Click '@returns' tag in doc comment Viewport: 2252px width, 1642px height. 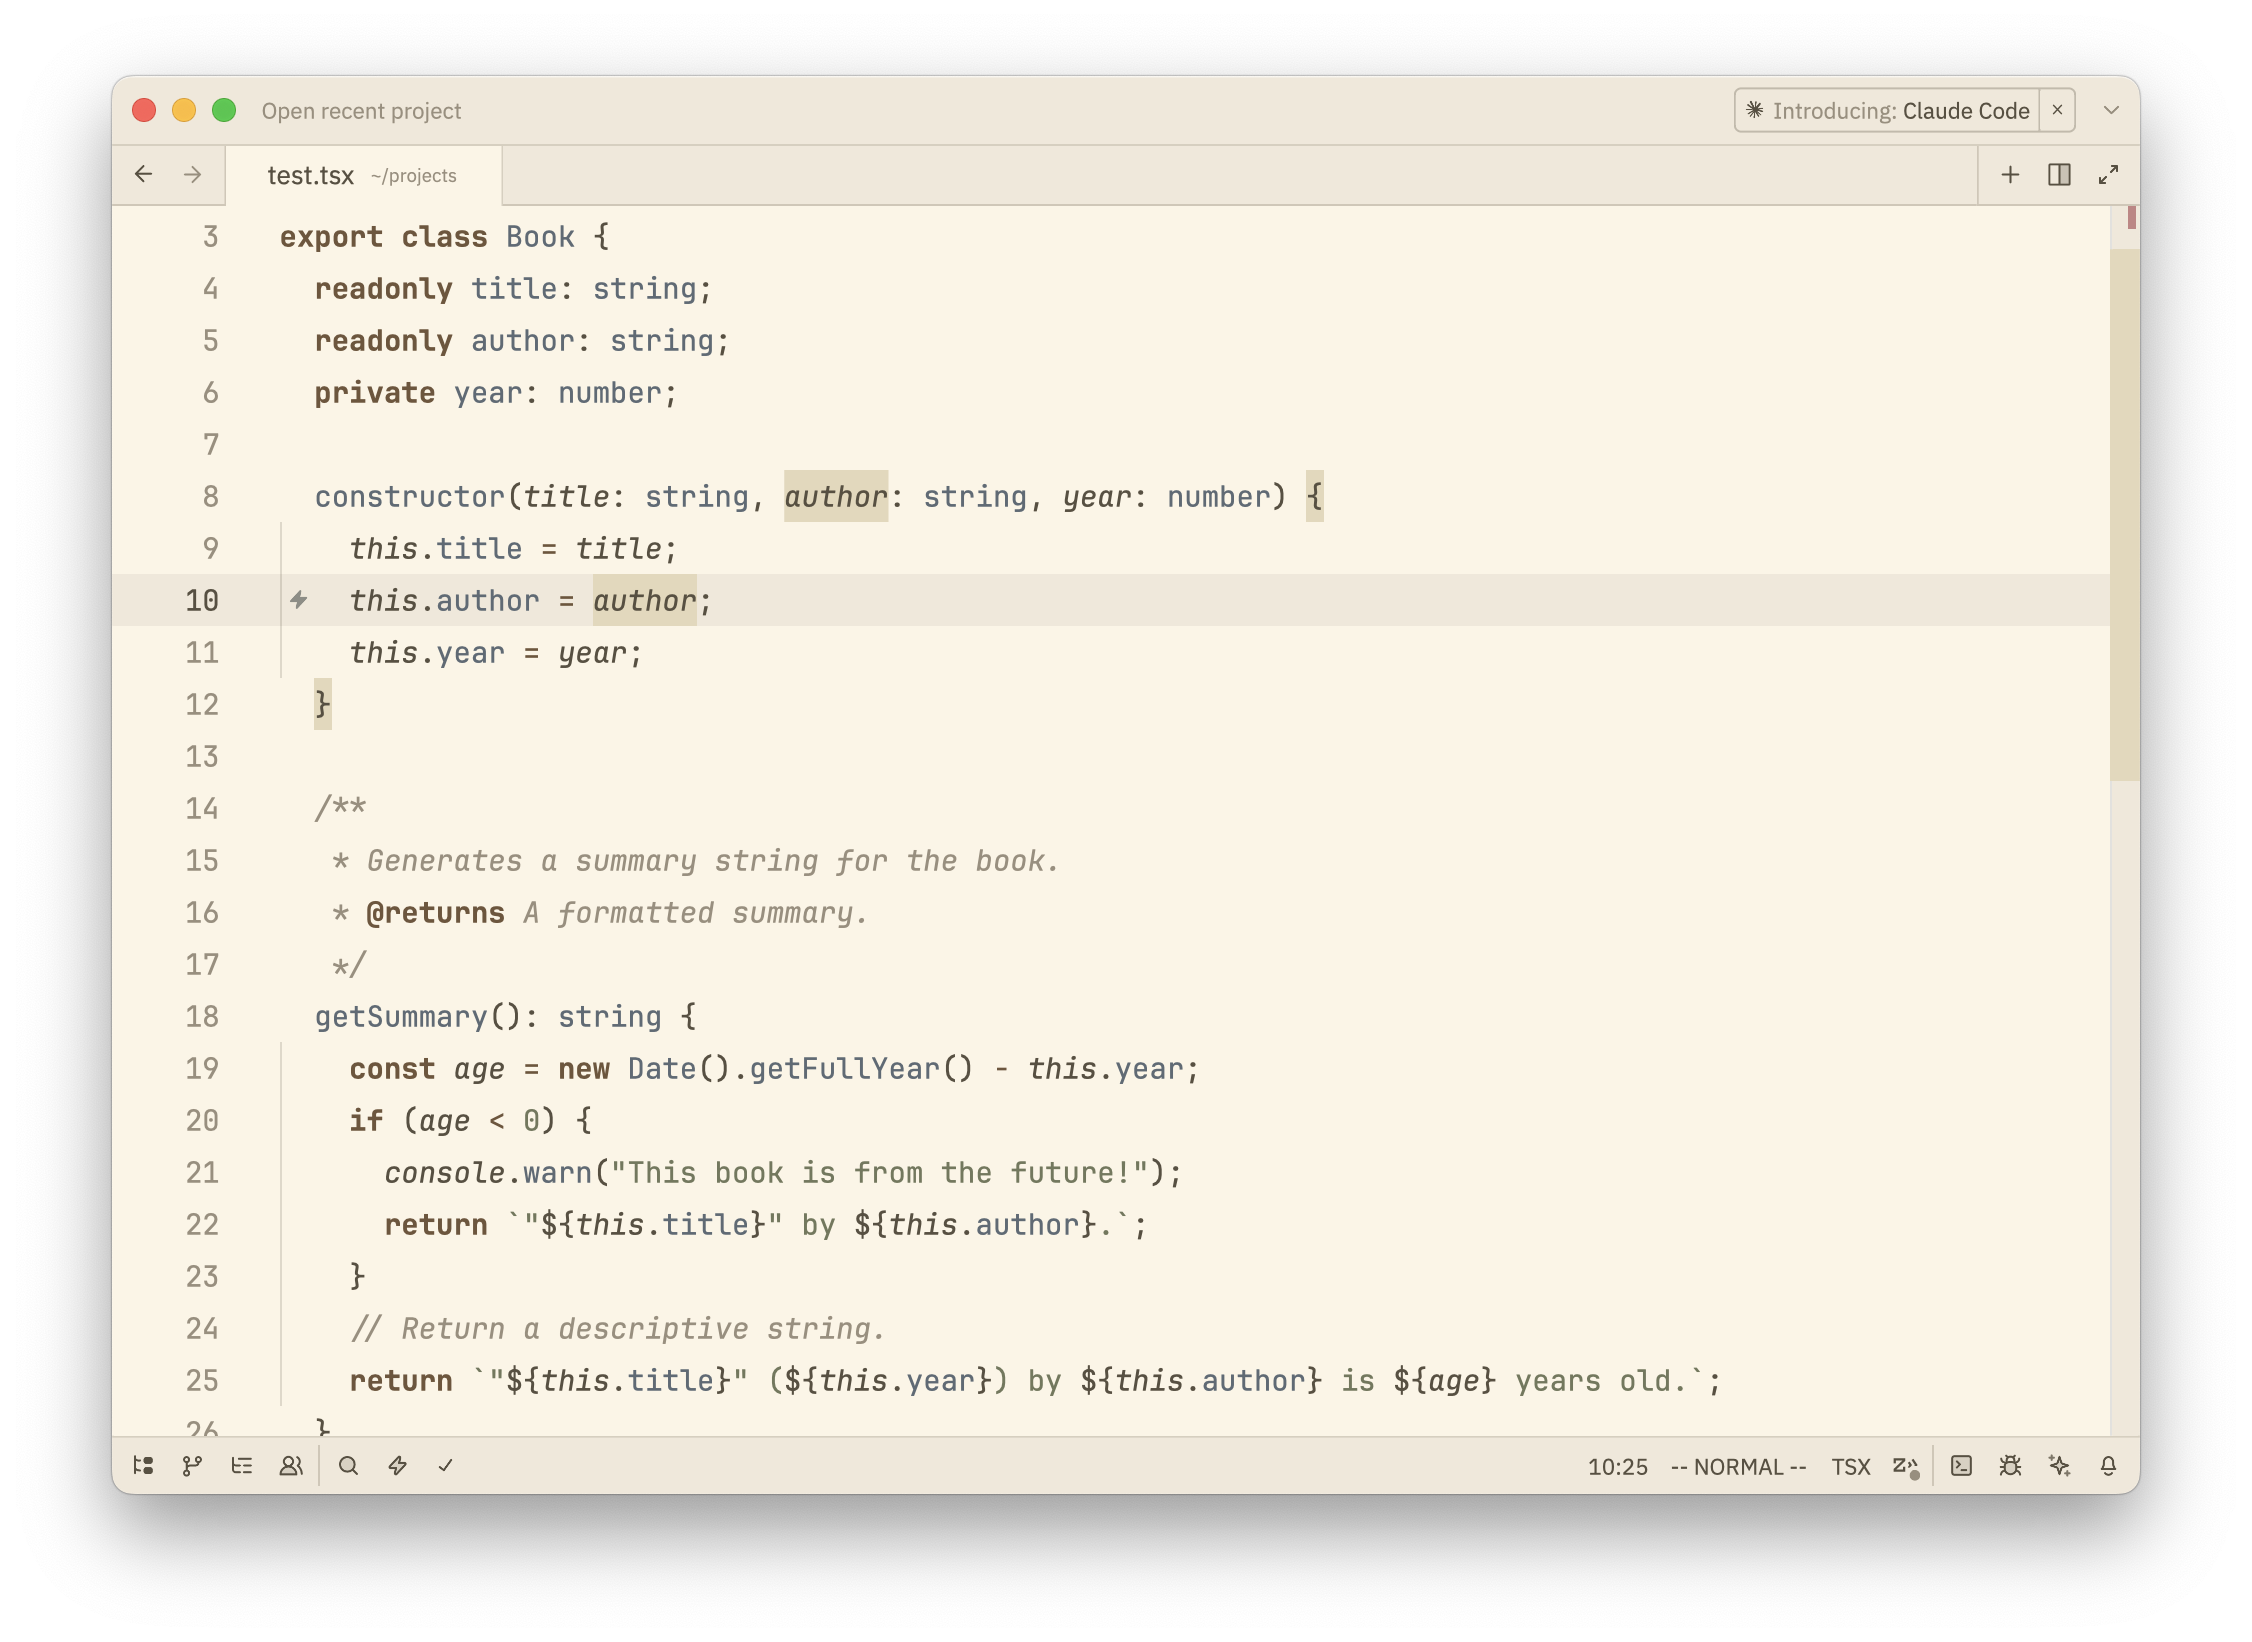pos(436,913)
